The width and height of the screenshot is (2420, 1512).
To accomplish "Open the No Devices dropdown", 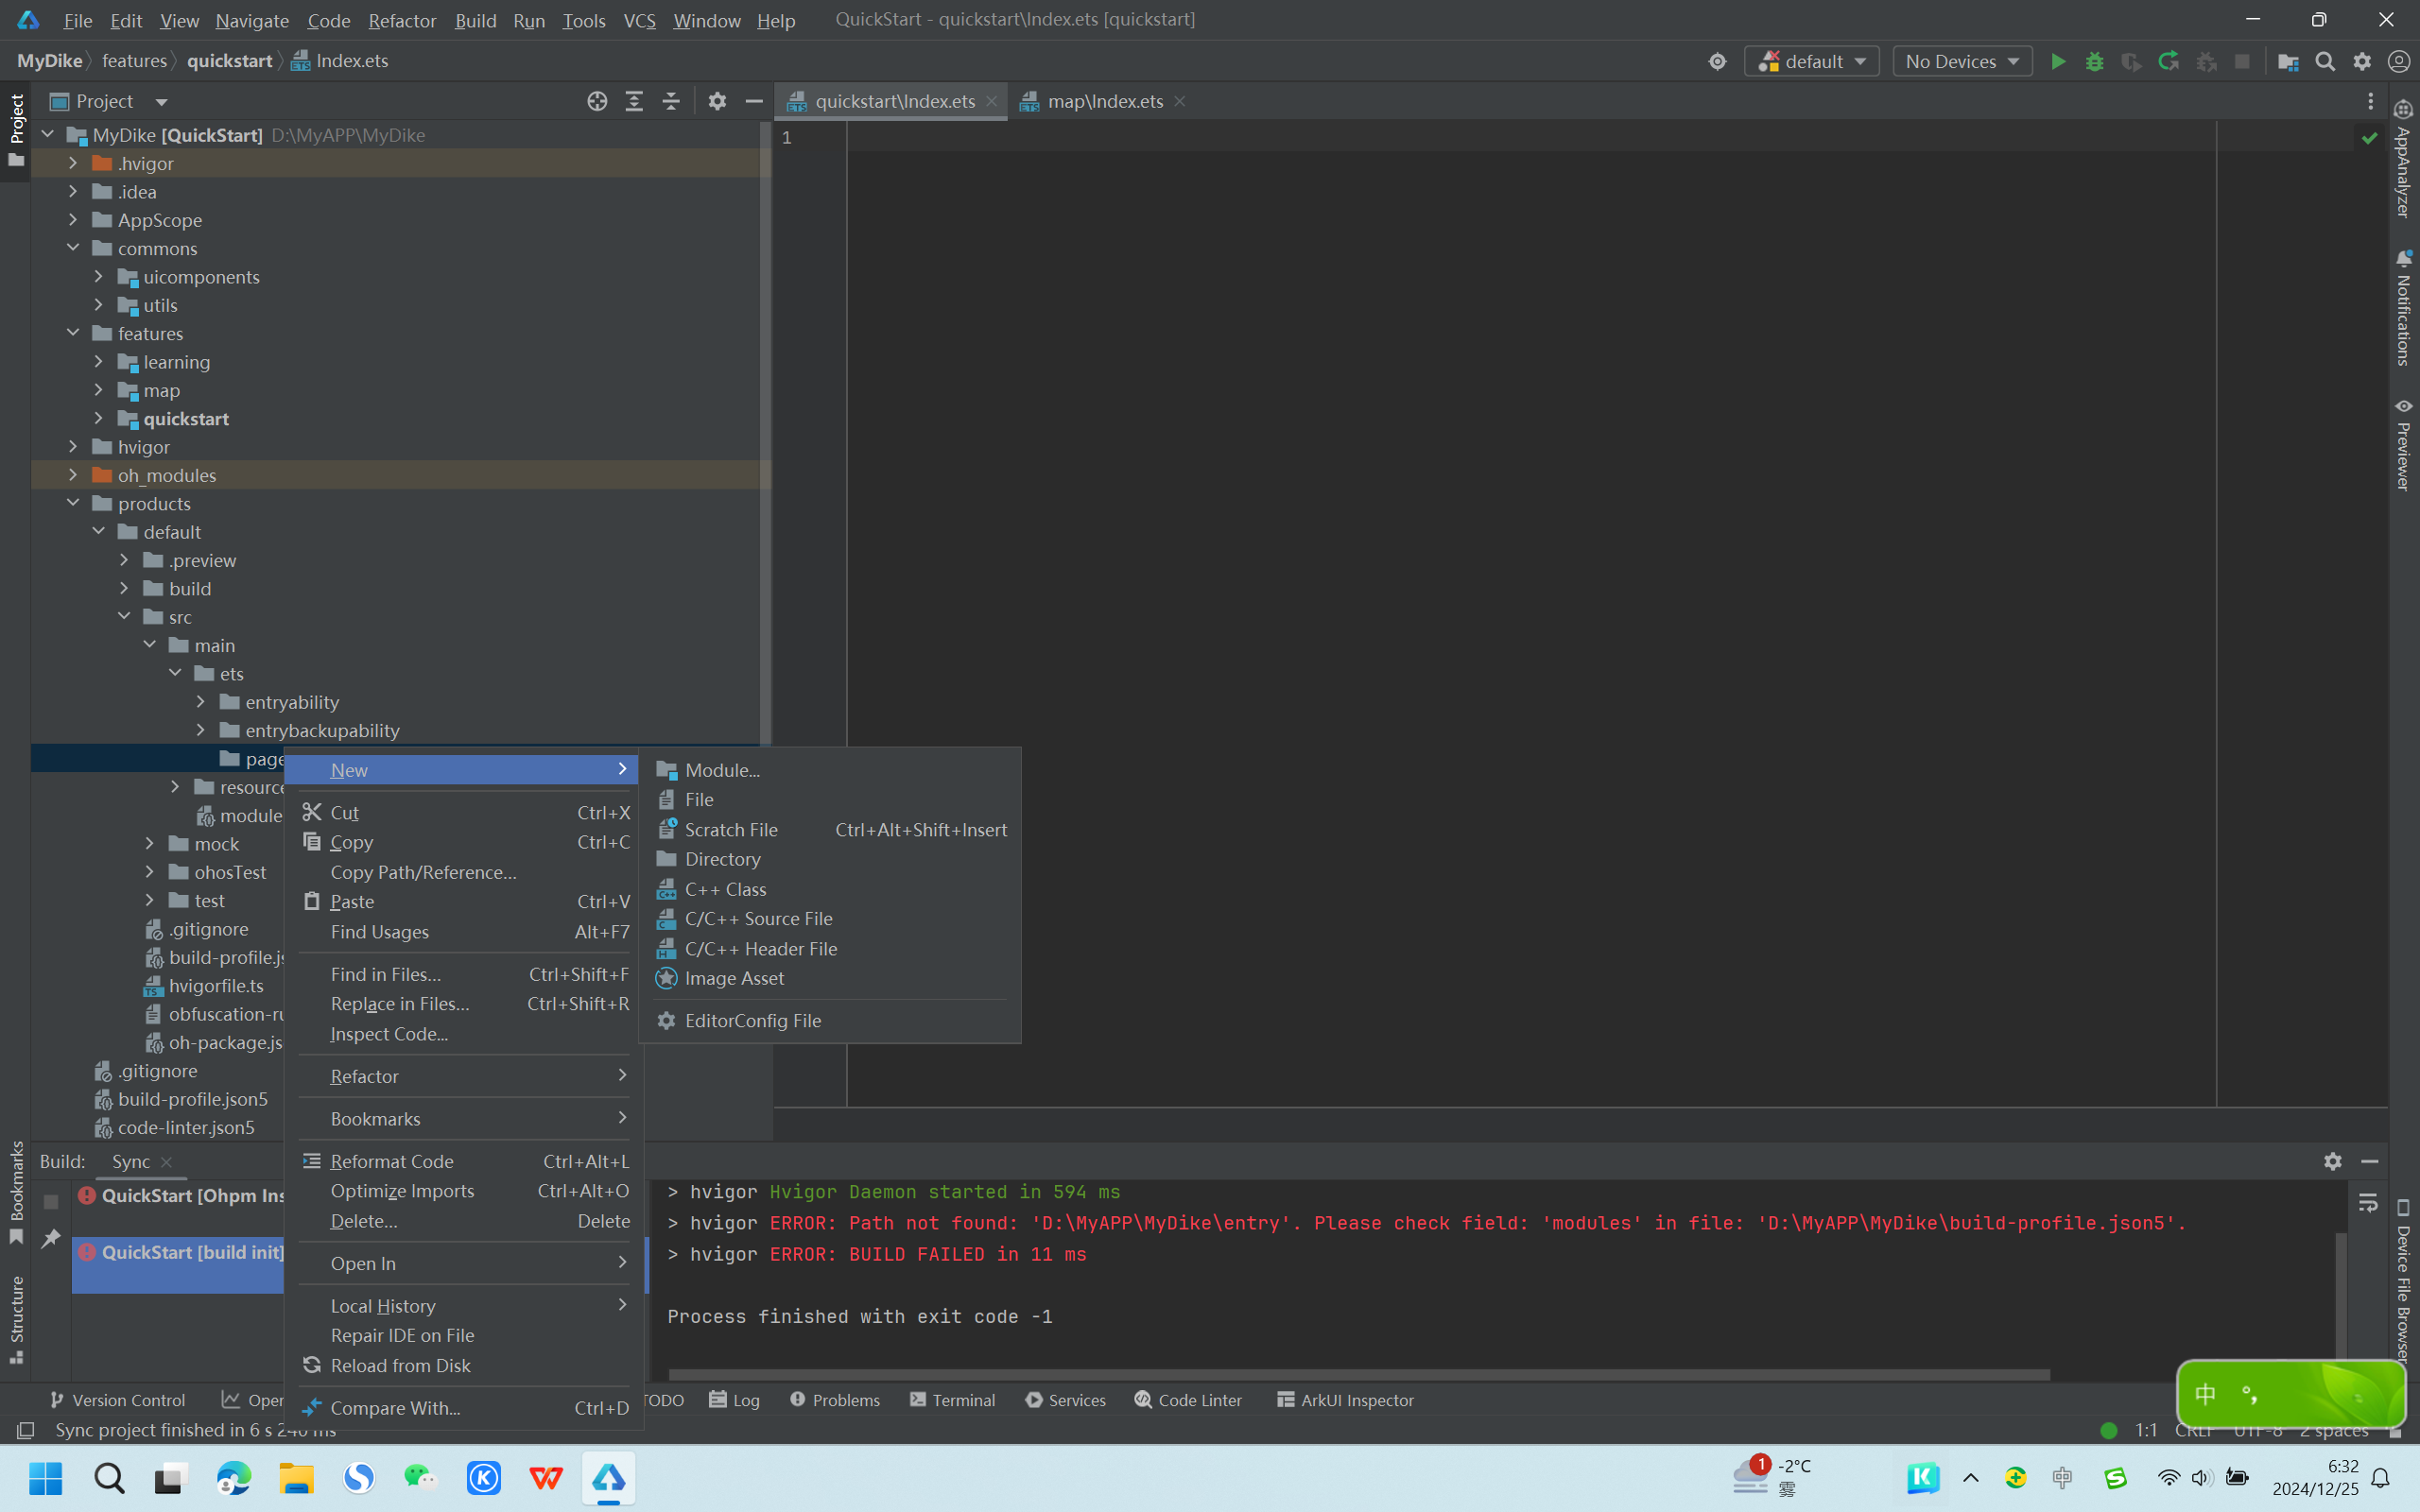I will coord(1962,61).
